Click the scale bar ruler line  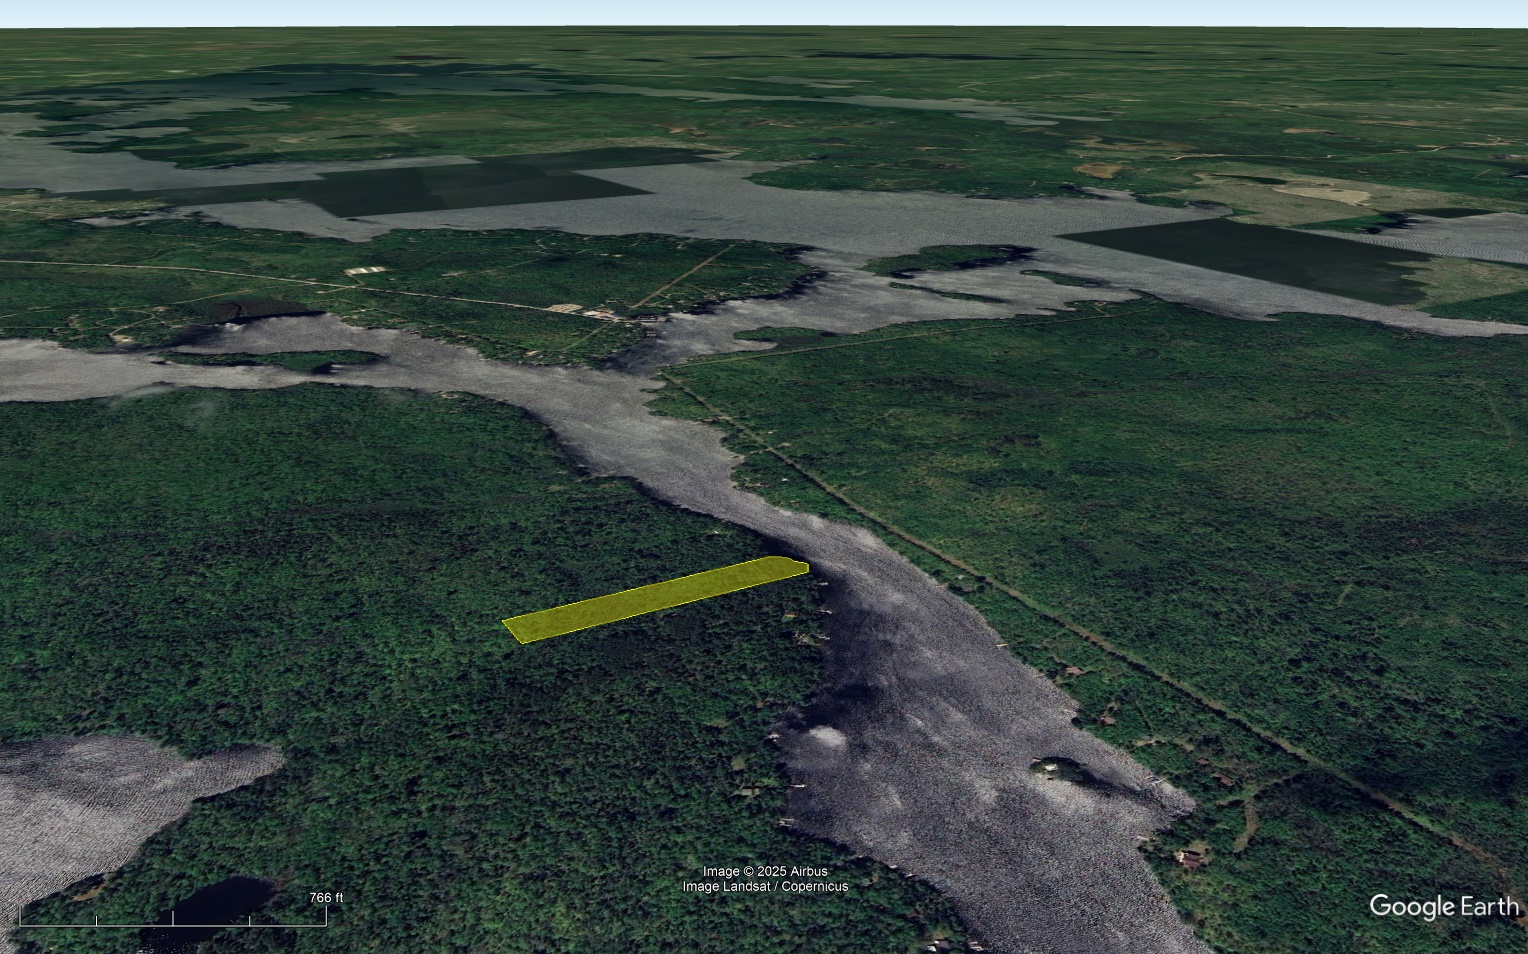173,919
